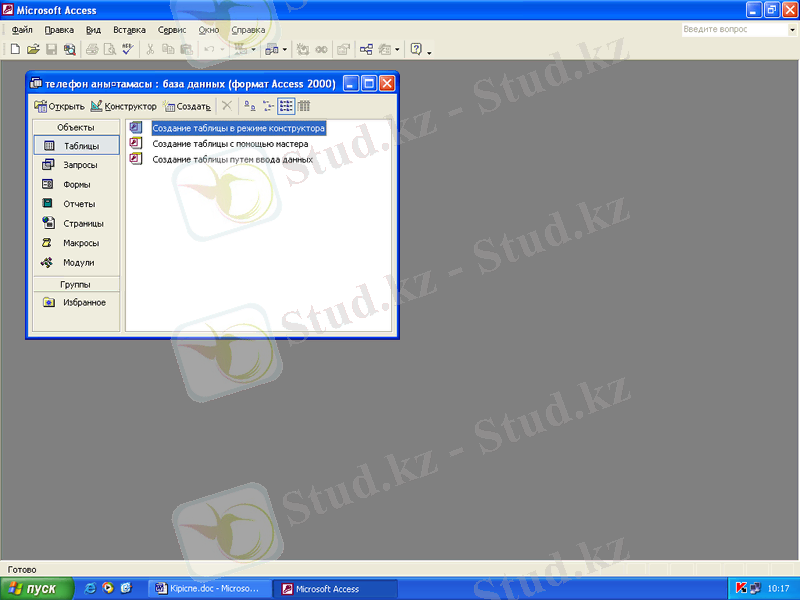Run the Spelling check icon

[x=128, y=49]
